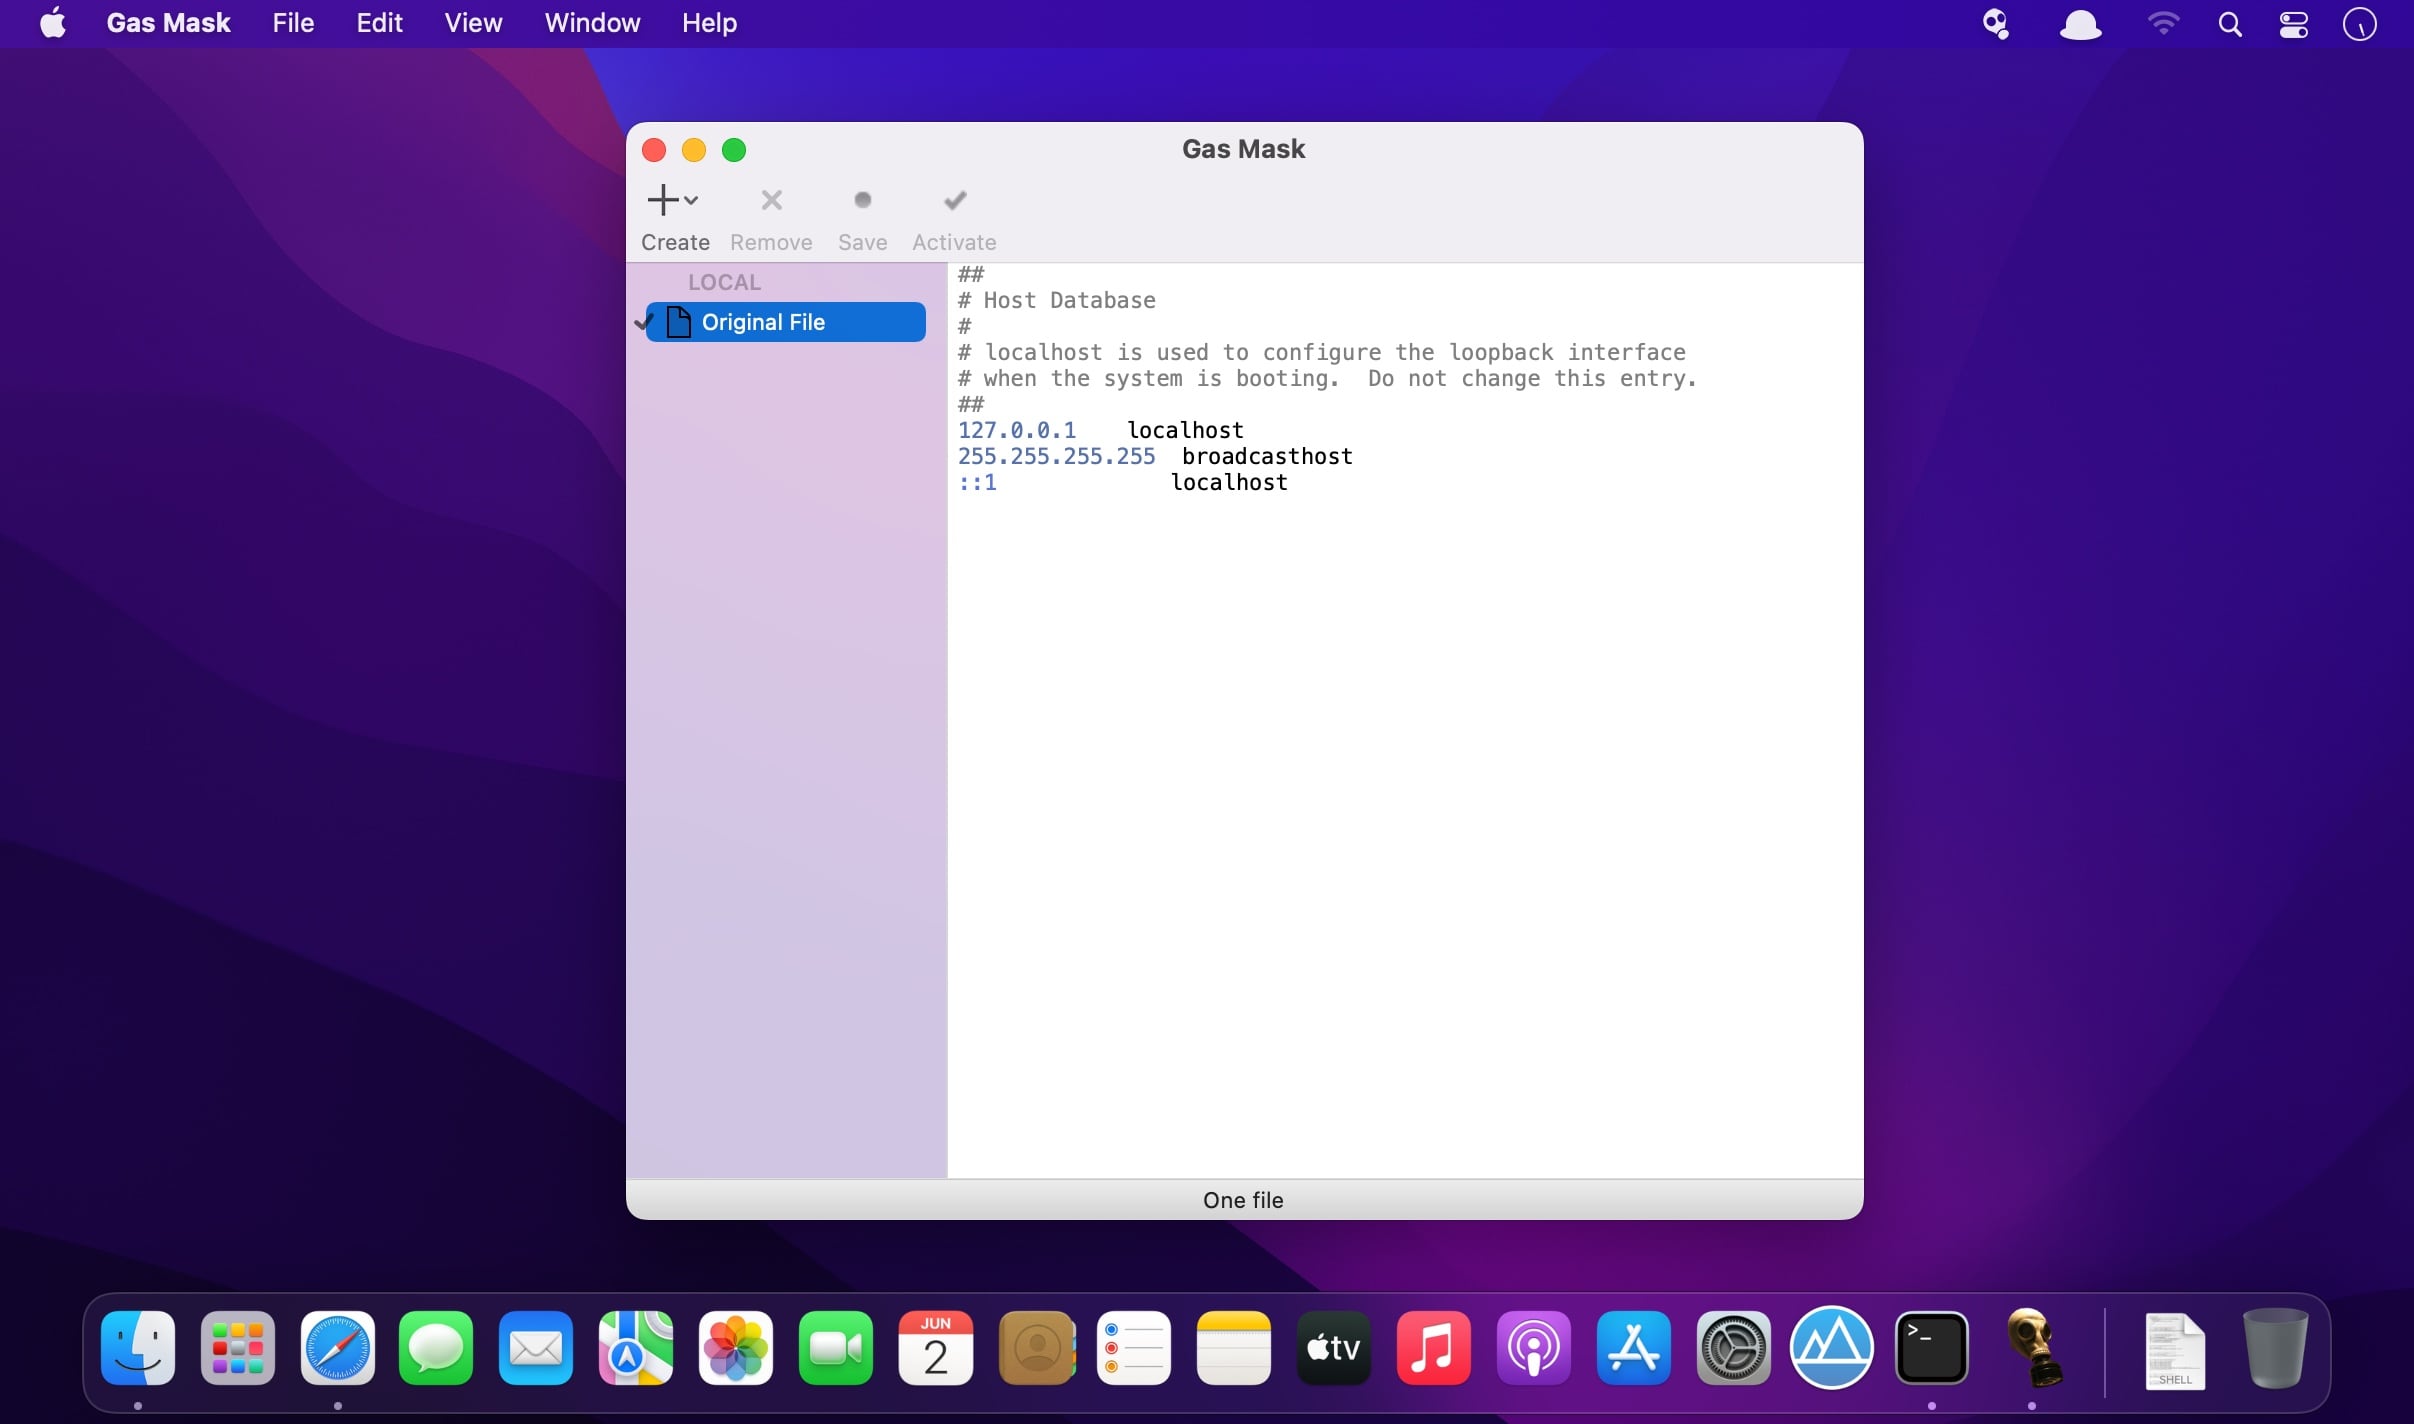Open Notes from the Dock
The height and width of the screenshot is (1424, 2414).
click(1234, 1348)
